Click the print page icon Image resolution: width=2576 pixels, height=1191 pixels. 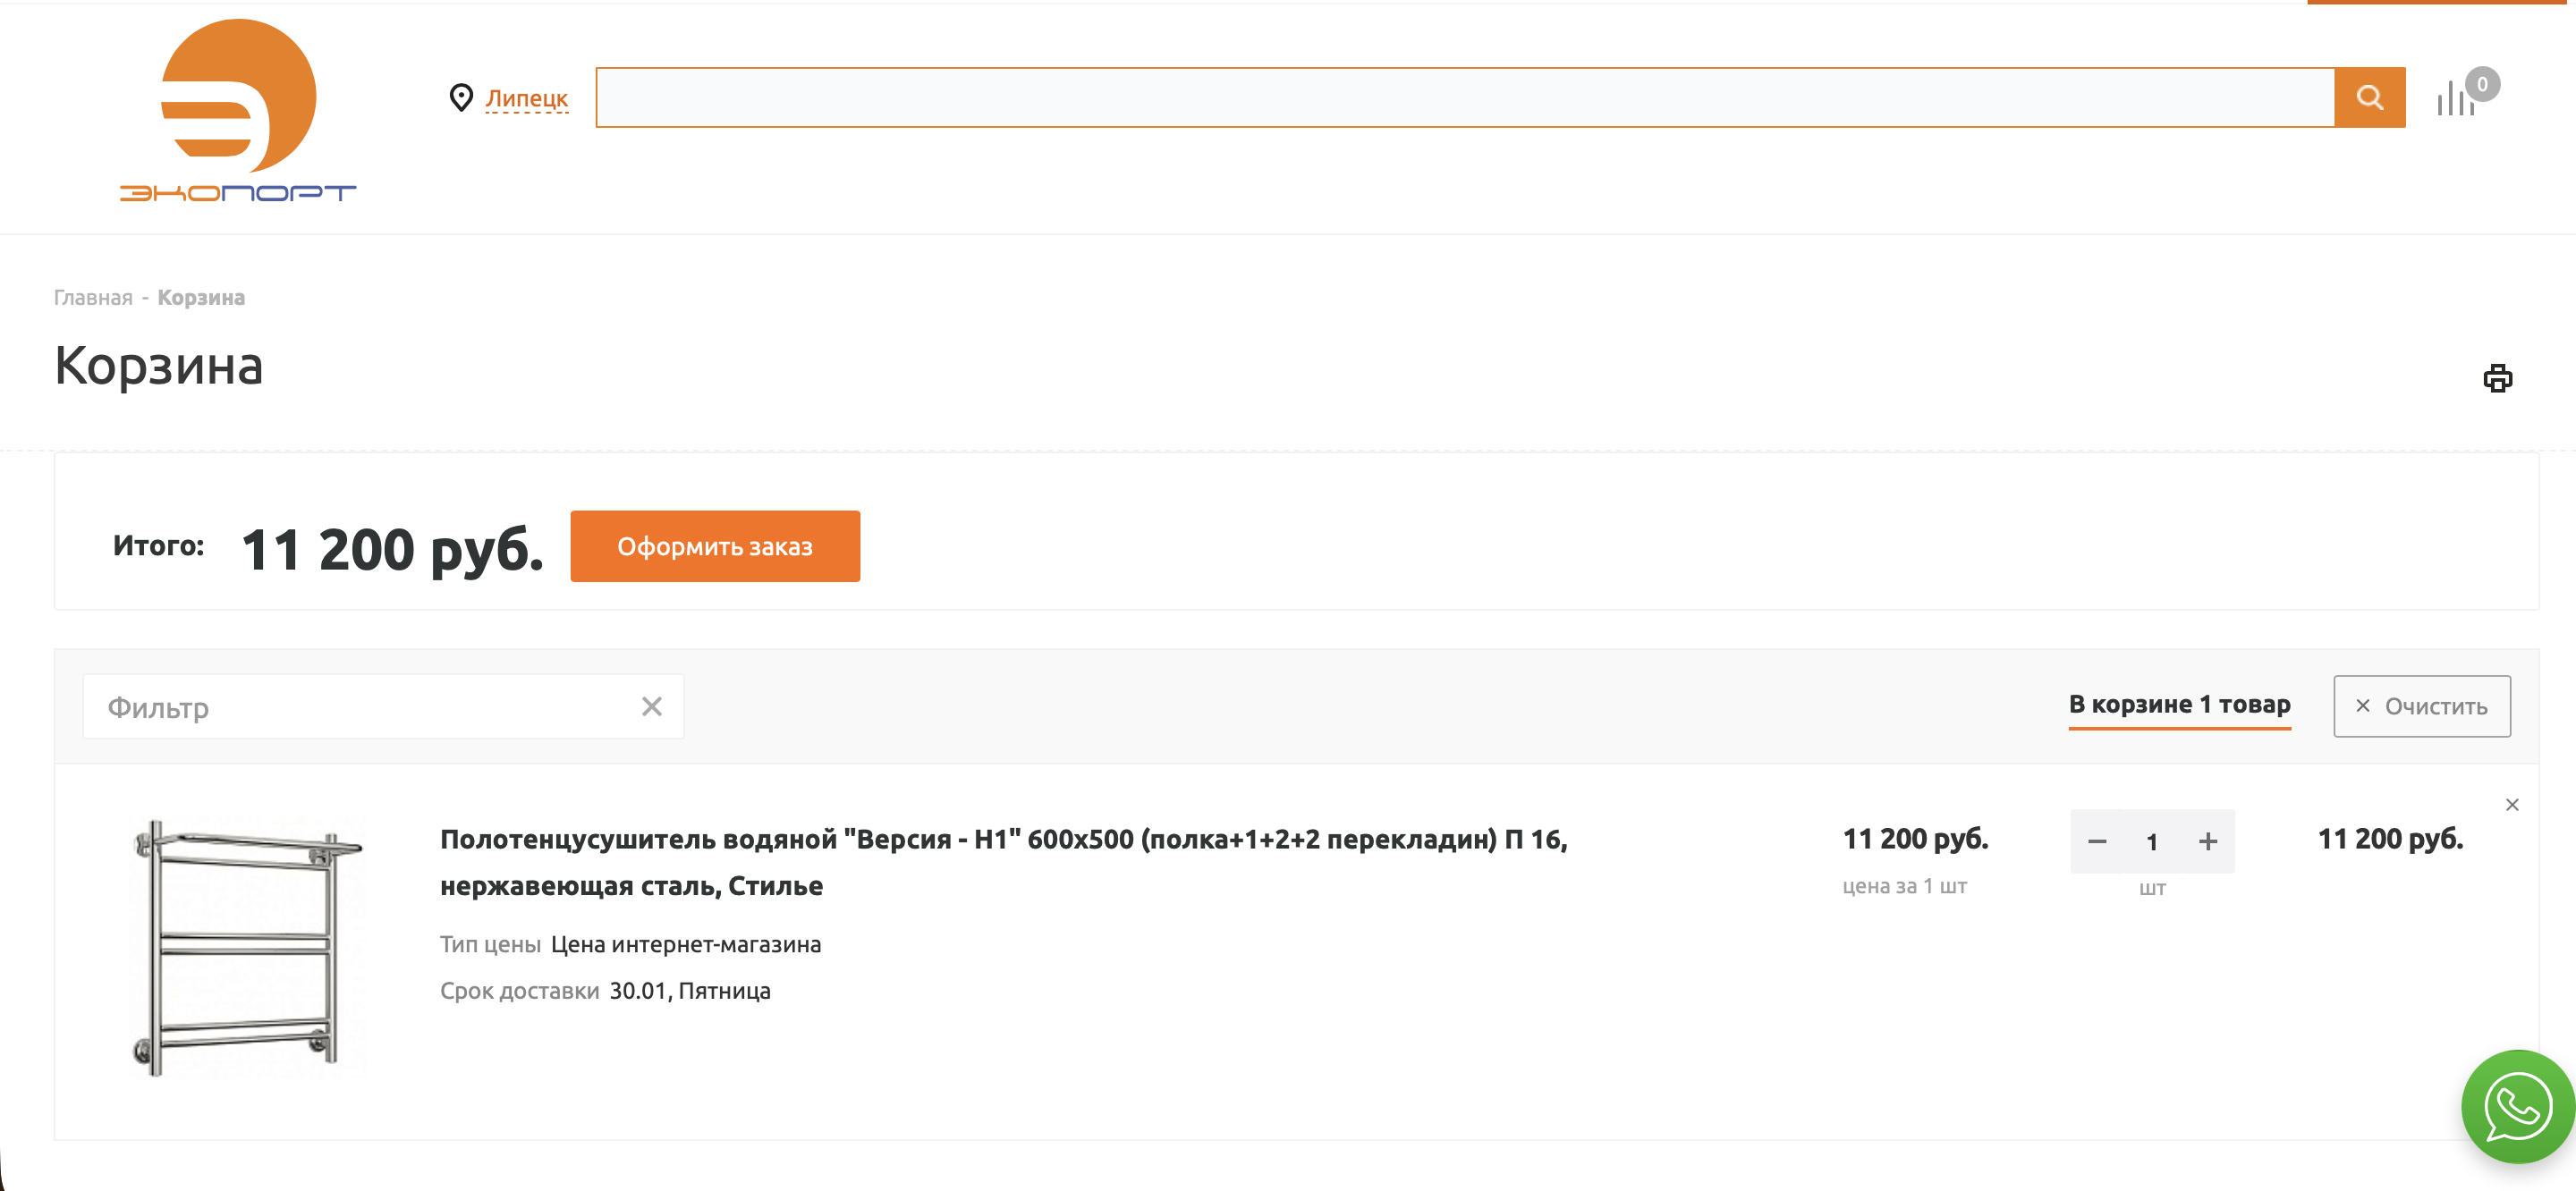pos(2497,378)
